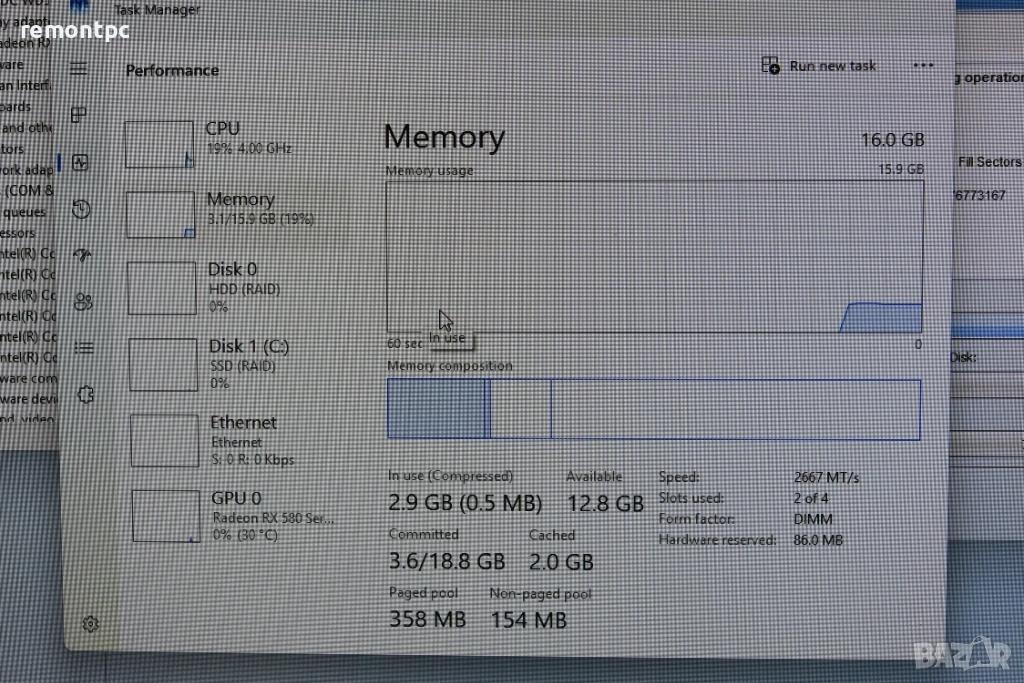Click the Performance page heading
This screenshot has width=1024, height=683.
[x=172, y=71]
